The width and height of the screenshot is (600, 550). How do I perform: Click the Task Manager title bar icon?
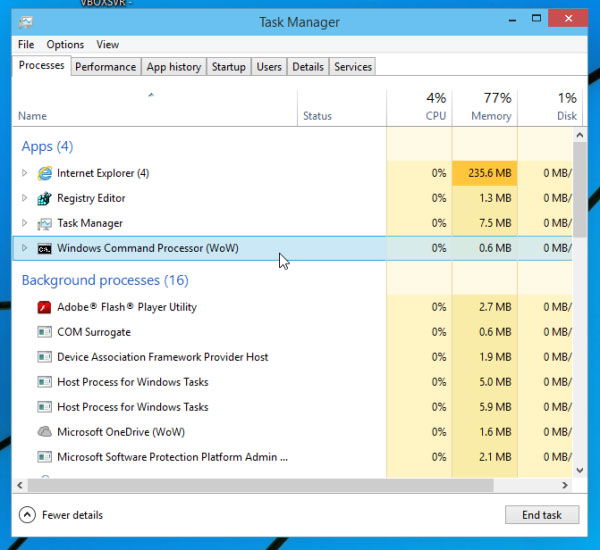pyautogui.click(x=26, y=23)
